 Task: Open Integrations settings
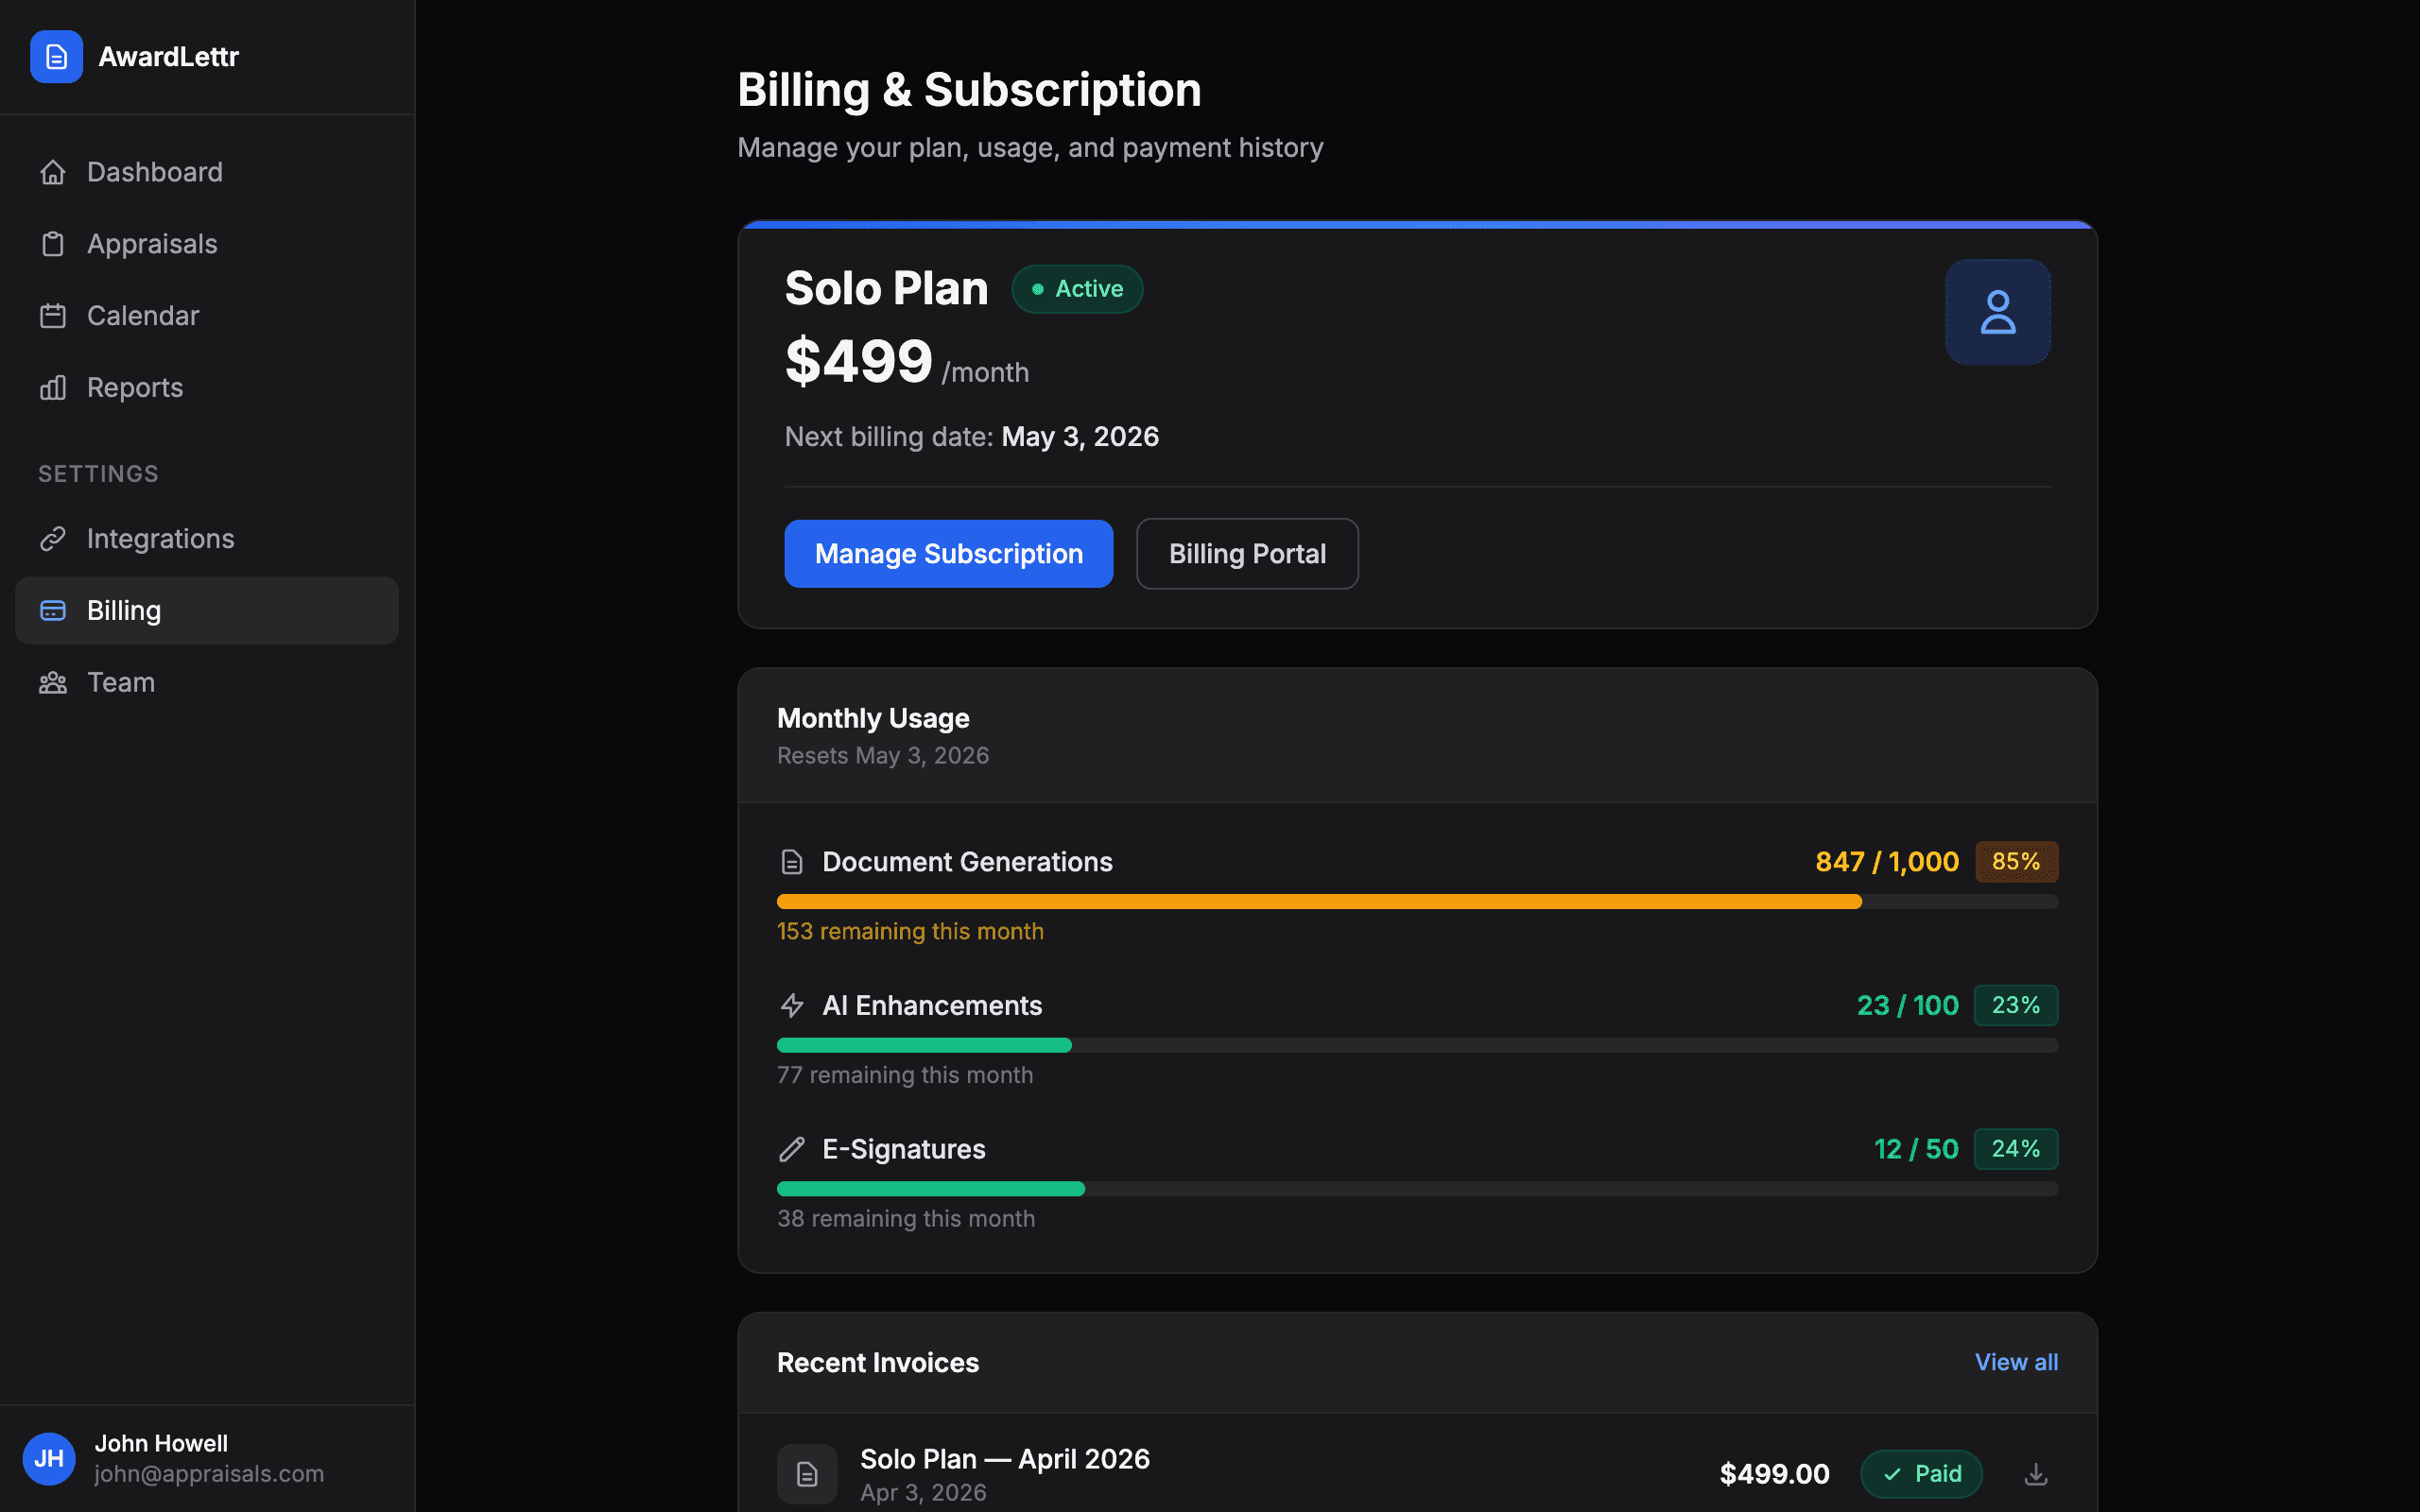(x=207, y=539)
